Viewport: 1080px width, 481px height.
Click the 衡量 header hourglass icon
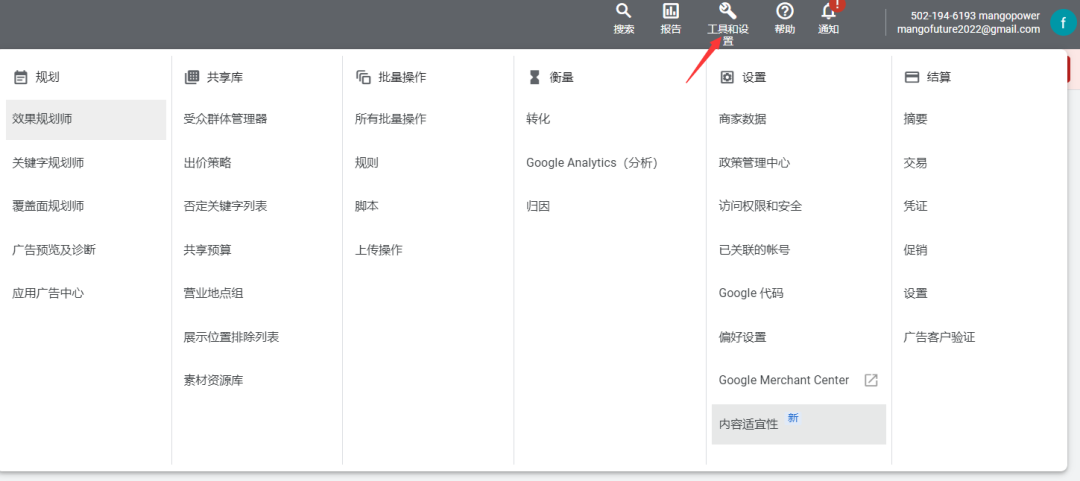(534, 77)
